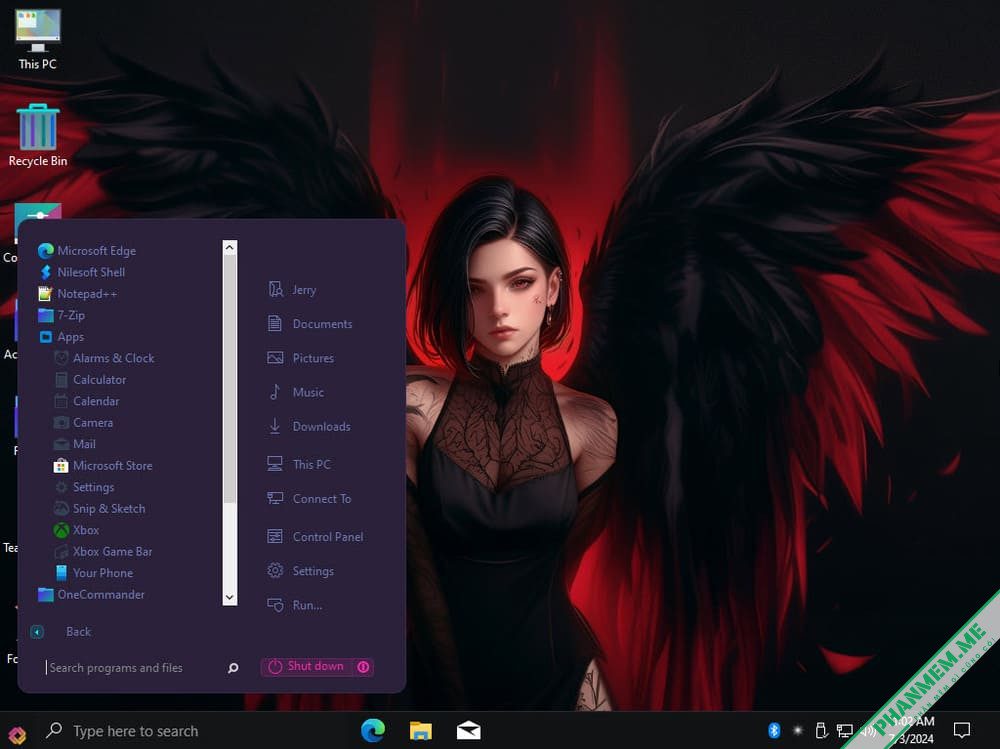This screenshot has width=1000, height=749.
Task: Start the Camera app
Action: [84, 422]
